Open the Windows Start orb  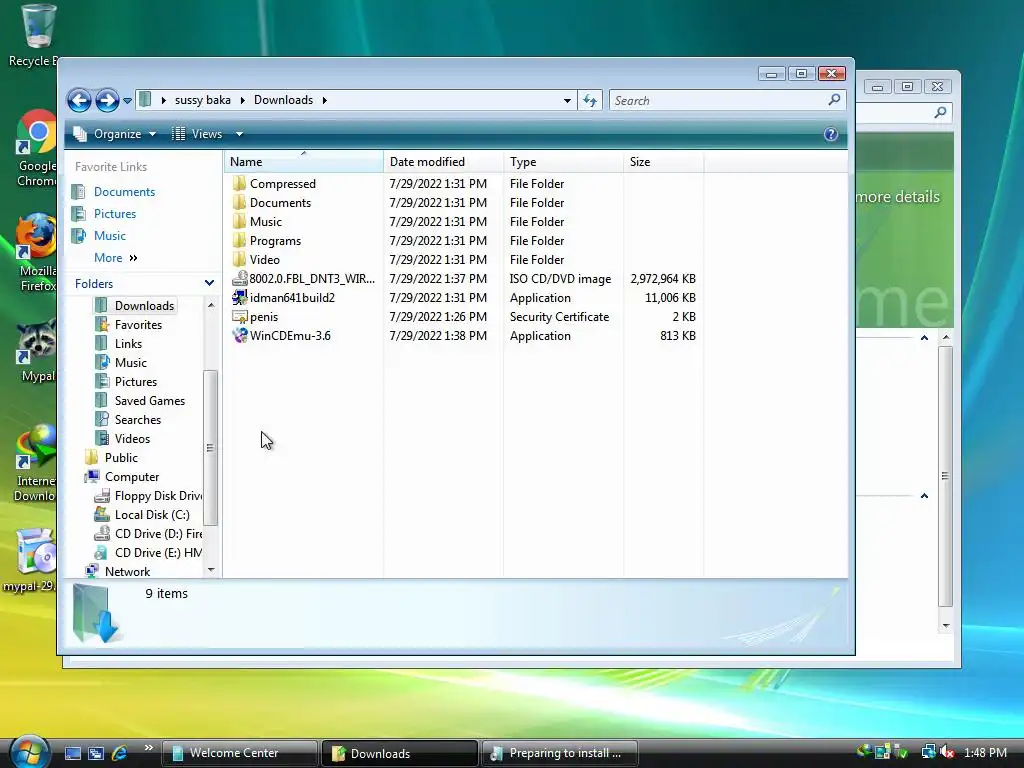29,752
